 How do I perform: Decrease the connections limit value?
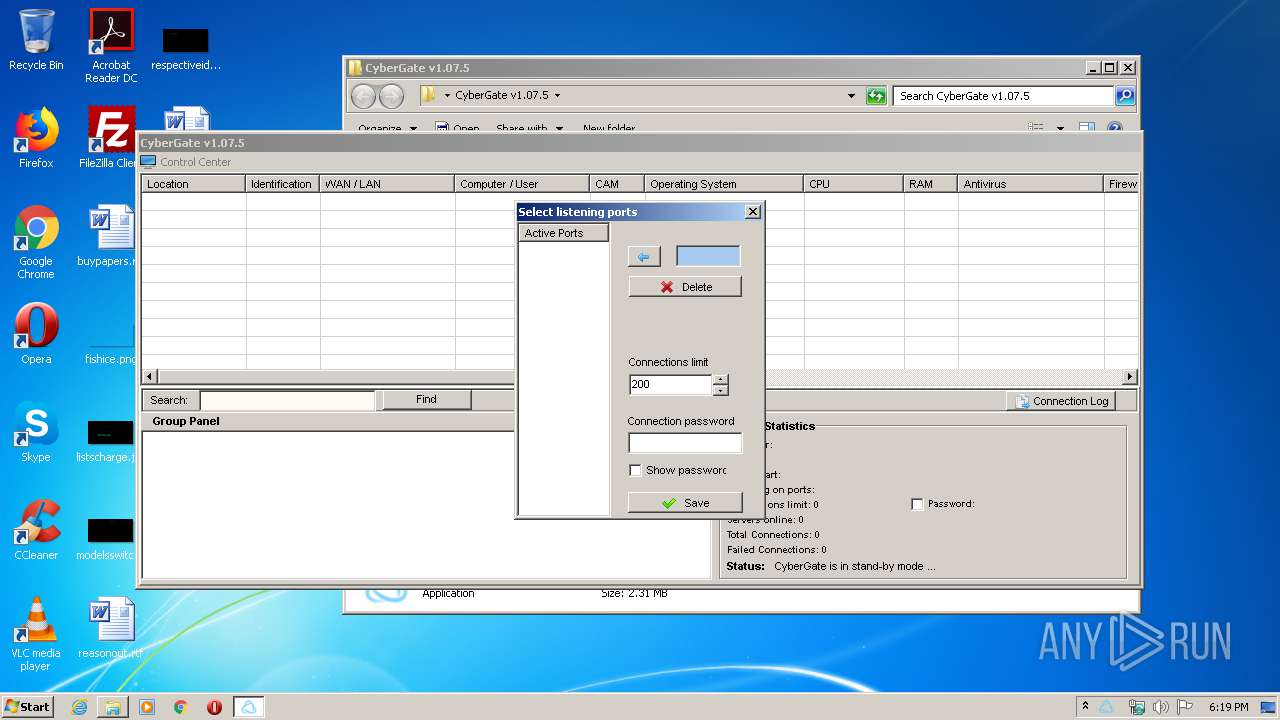pos(721,390)
